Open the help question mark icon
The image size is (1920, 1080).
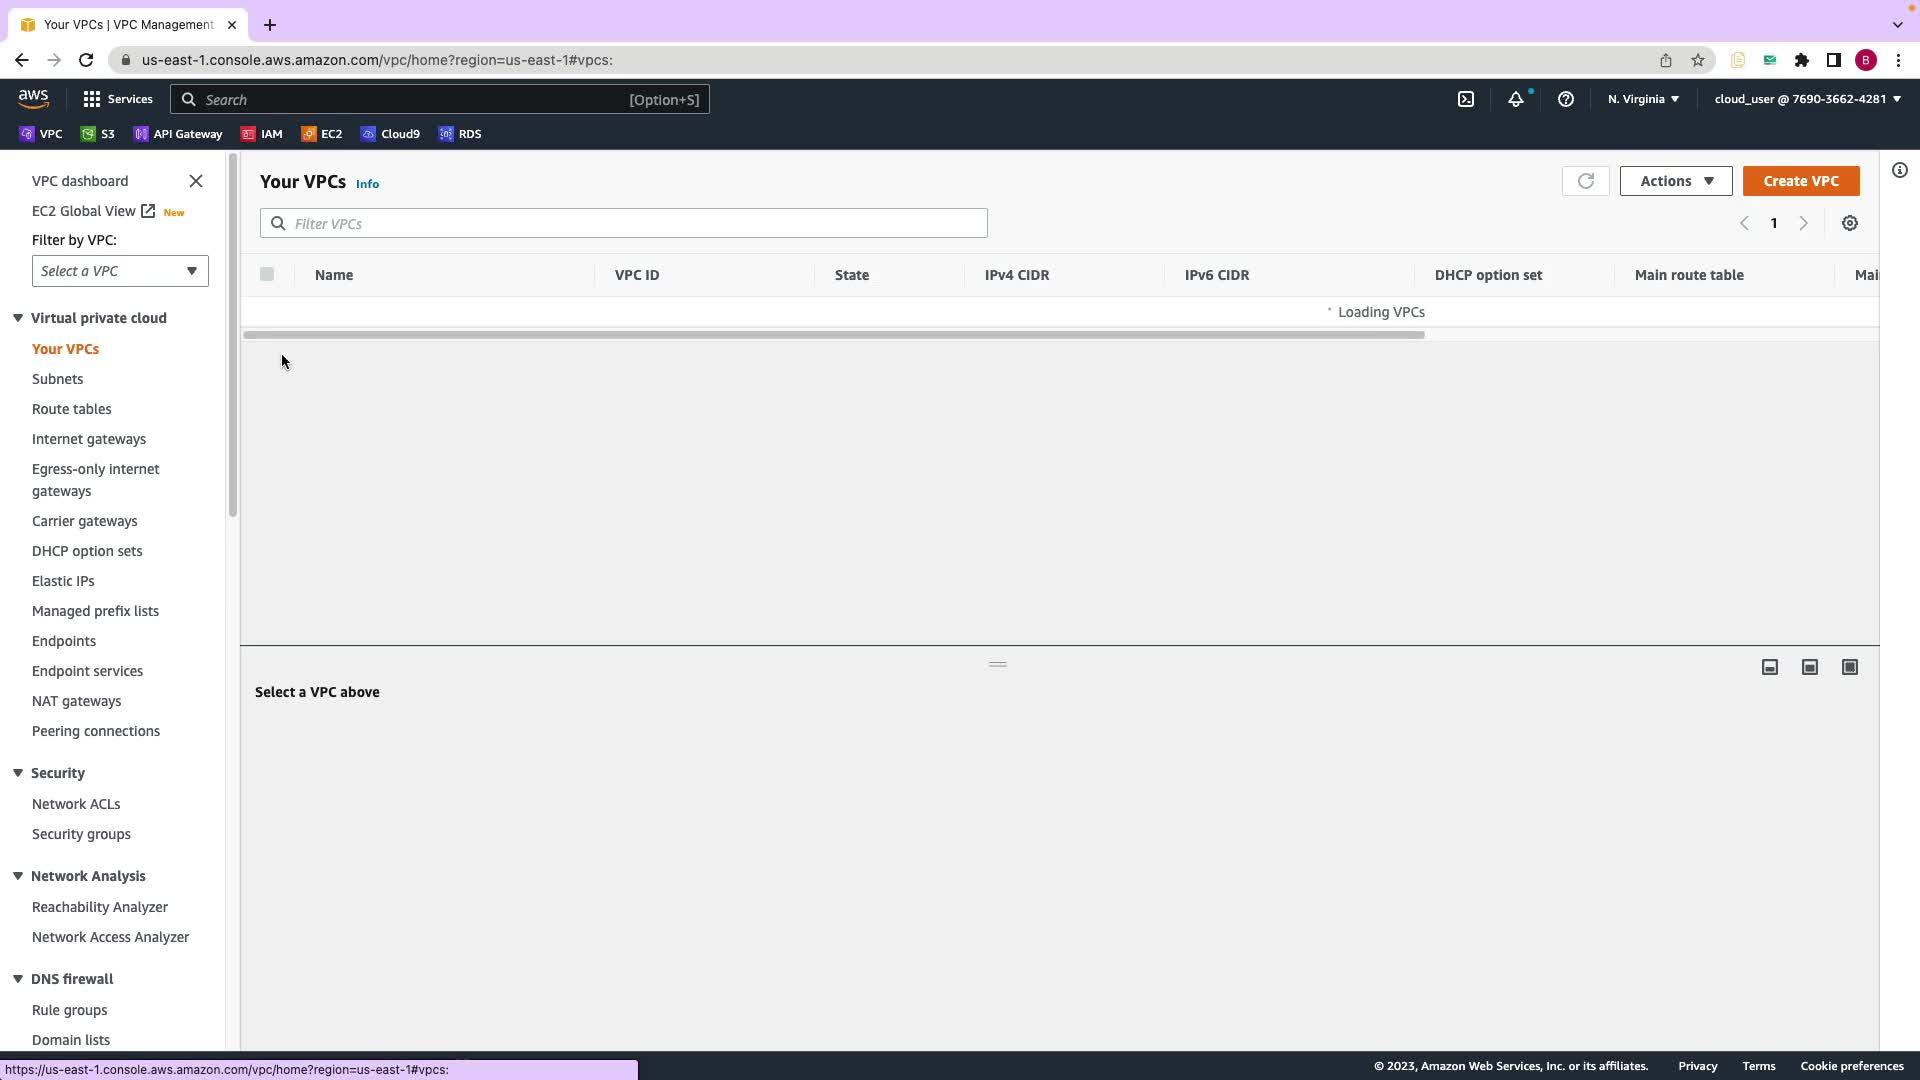click(1566, 99)
